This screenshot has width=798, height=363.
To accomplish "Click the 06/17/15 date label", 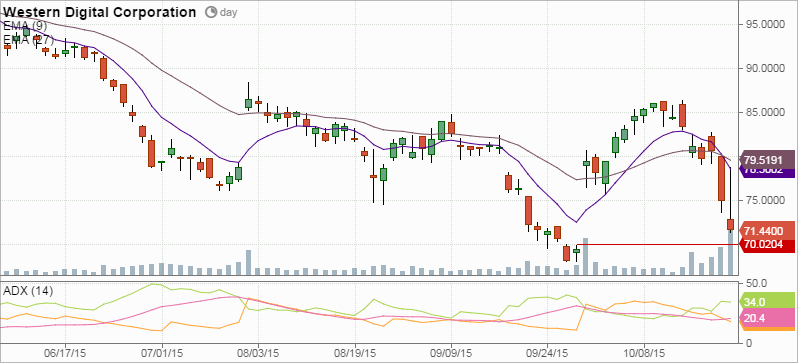I will tap(65, 352).
